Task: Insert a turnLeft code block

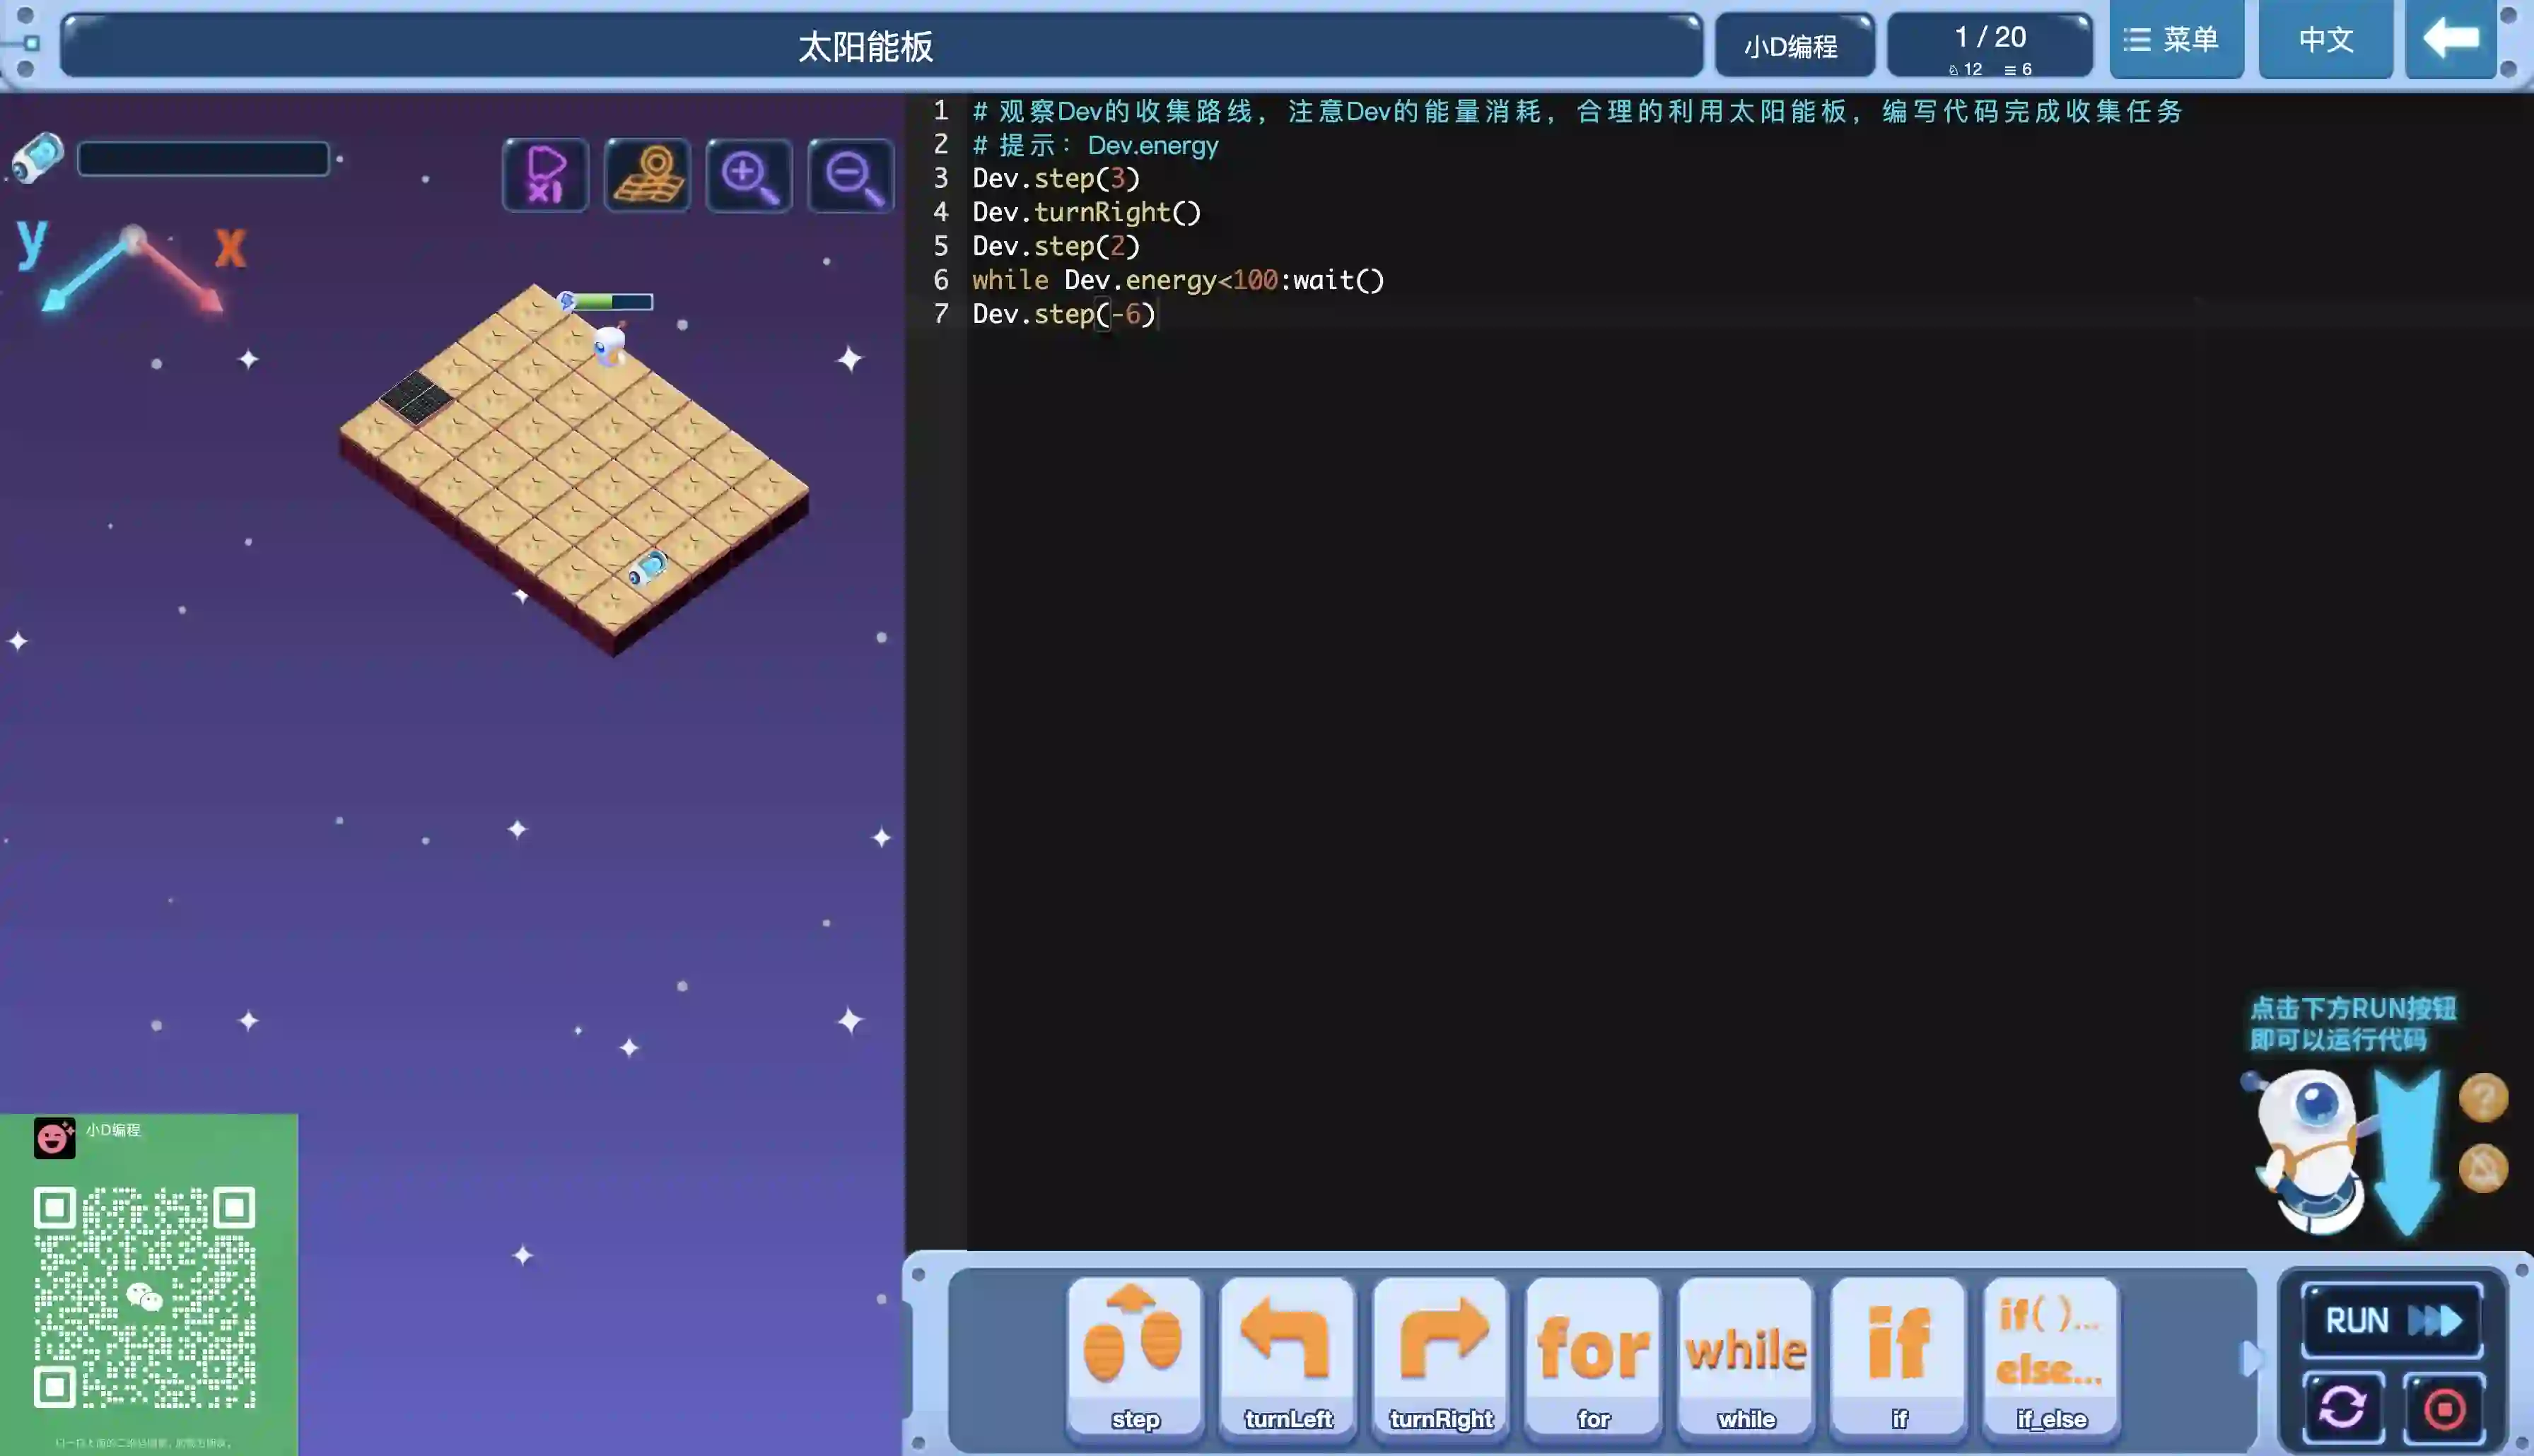Action: (x=1287, y=1355)
